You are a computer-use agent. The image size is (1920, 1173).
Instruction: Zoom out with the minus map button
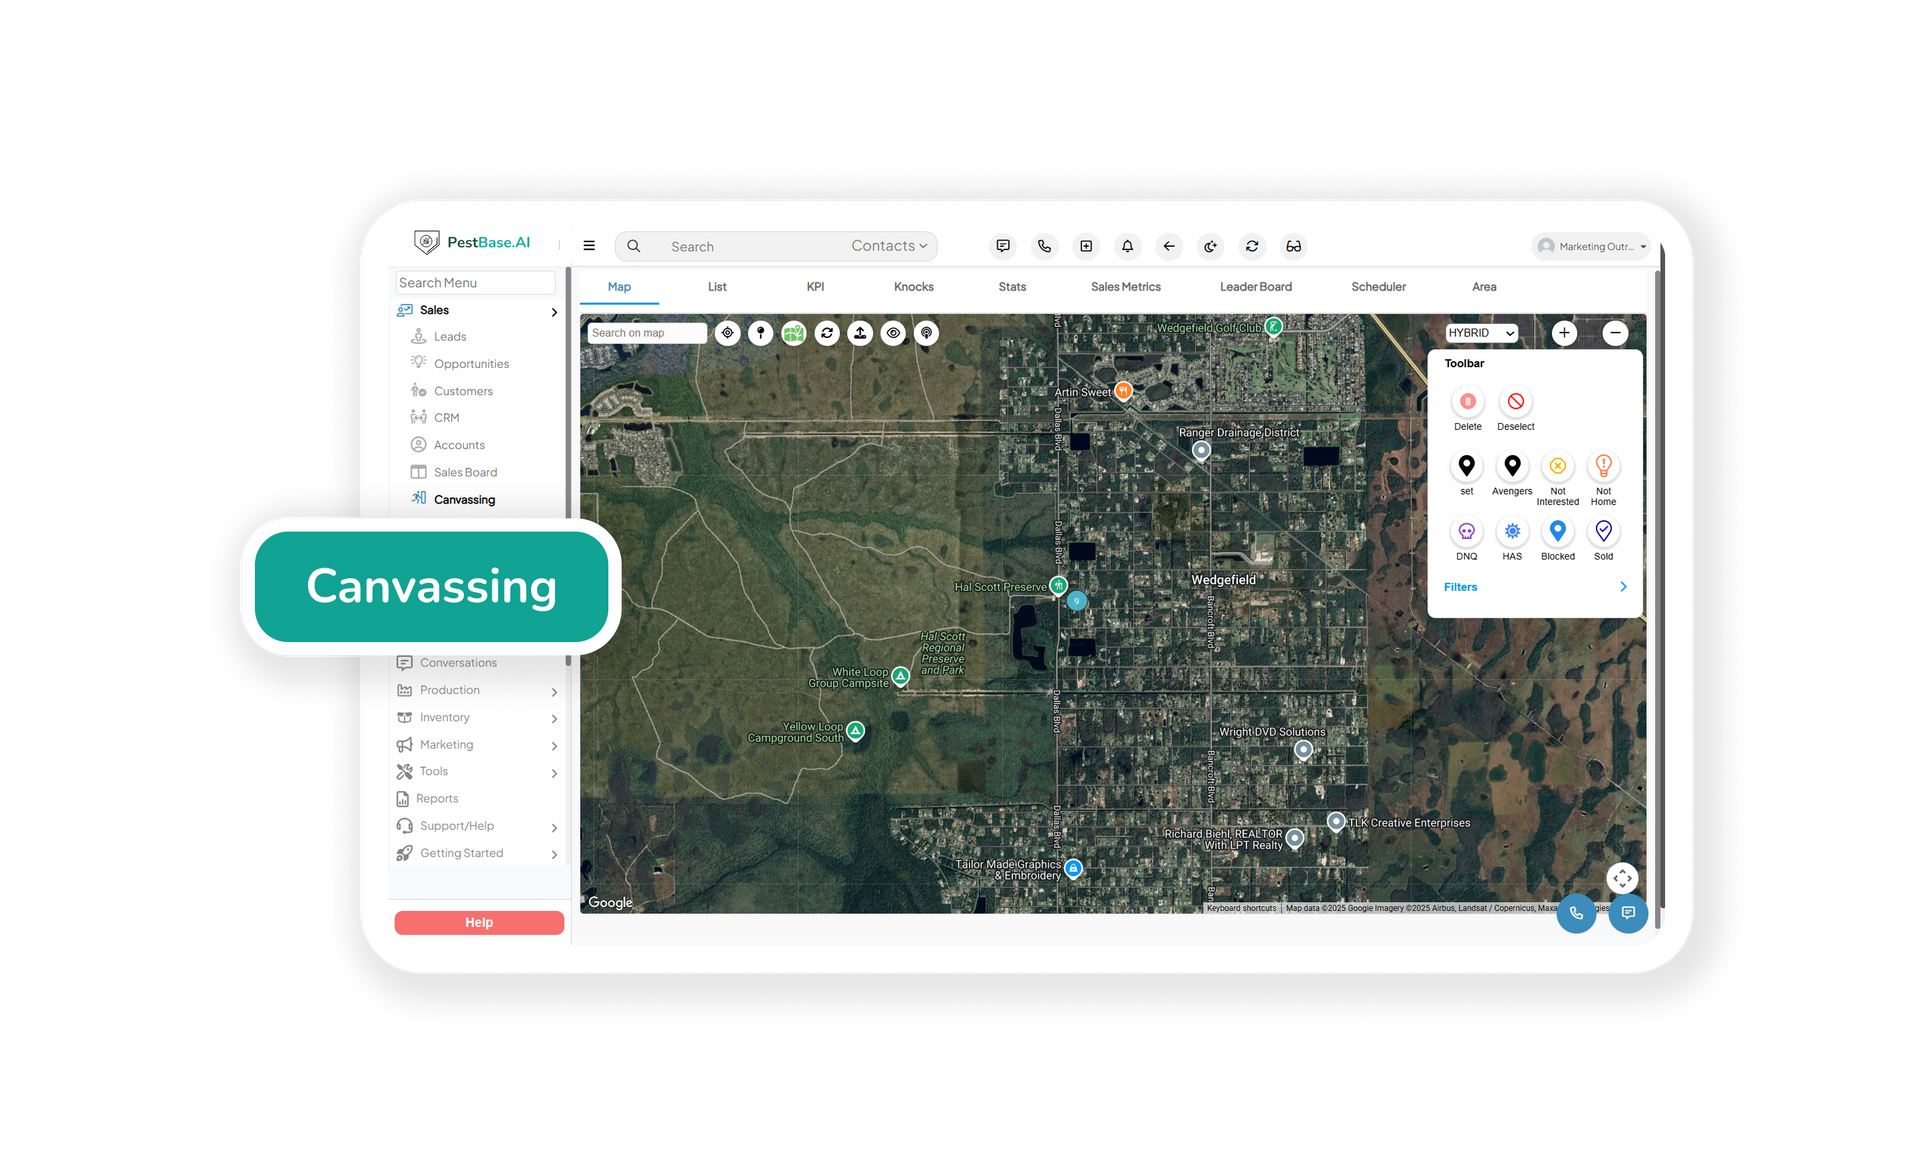[1615, 333]
